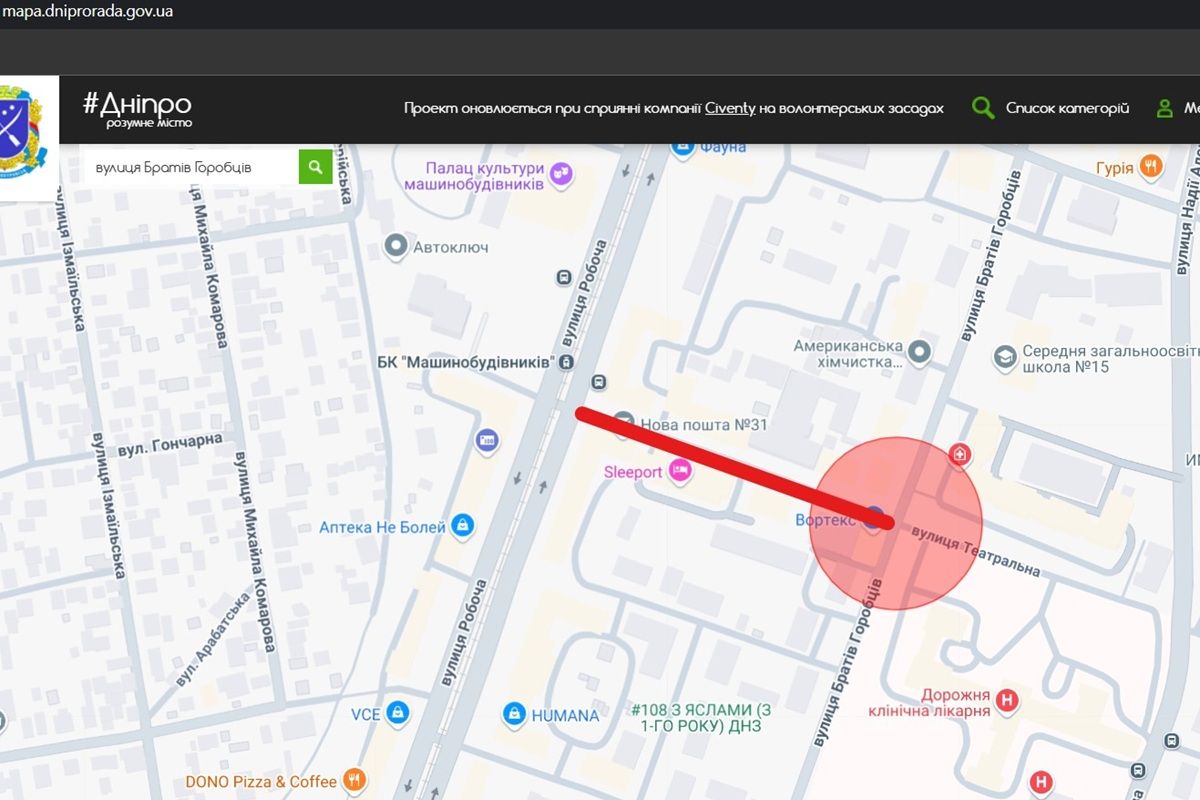The height and width of the screenshot is (800, 1200).
Task: Click the #Дніпро розумне місто title
Action: coord(137,108)
